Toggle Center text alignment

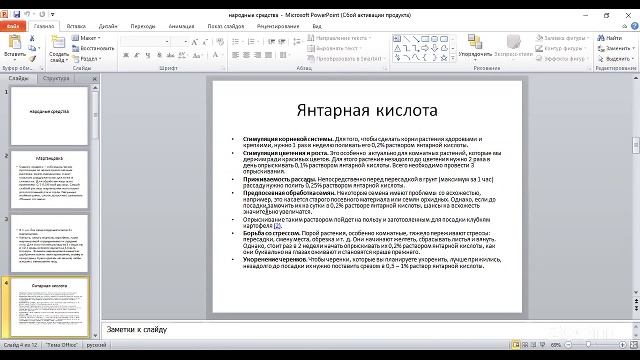click(247, 55)
